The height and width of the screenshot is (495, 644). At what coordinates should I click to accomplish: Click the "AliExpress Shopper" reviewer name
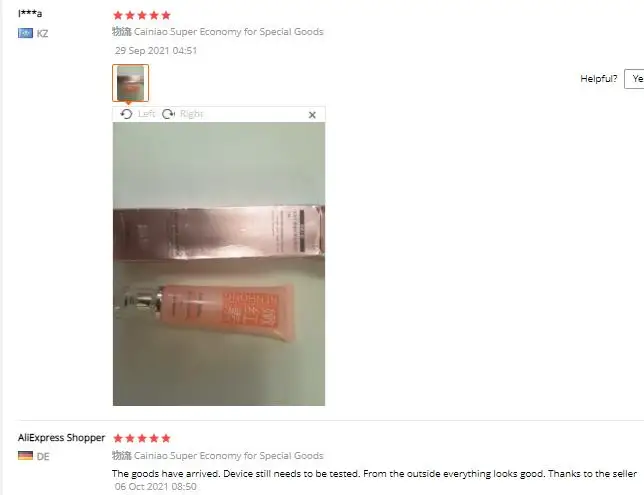coord(62,438)
